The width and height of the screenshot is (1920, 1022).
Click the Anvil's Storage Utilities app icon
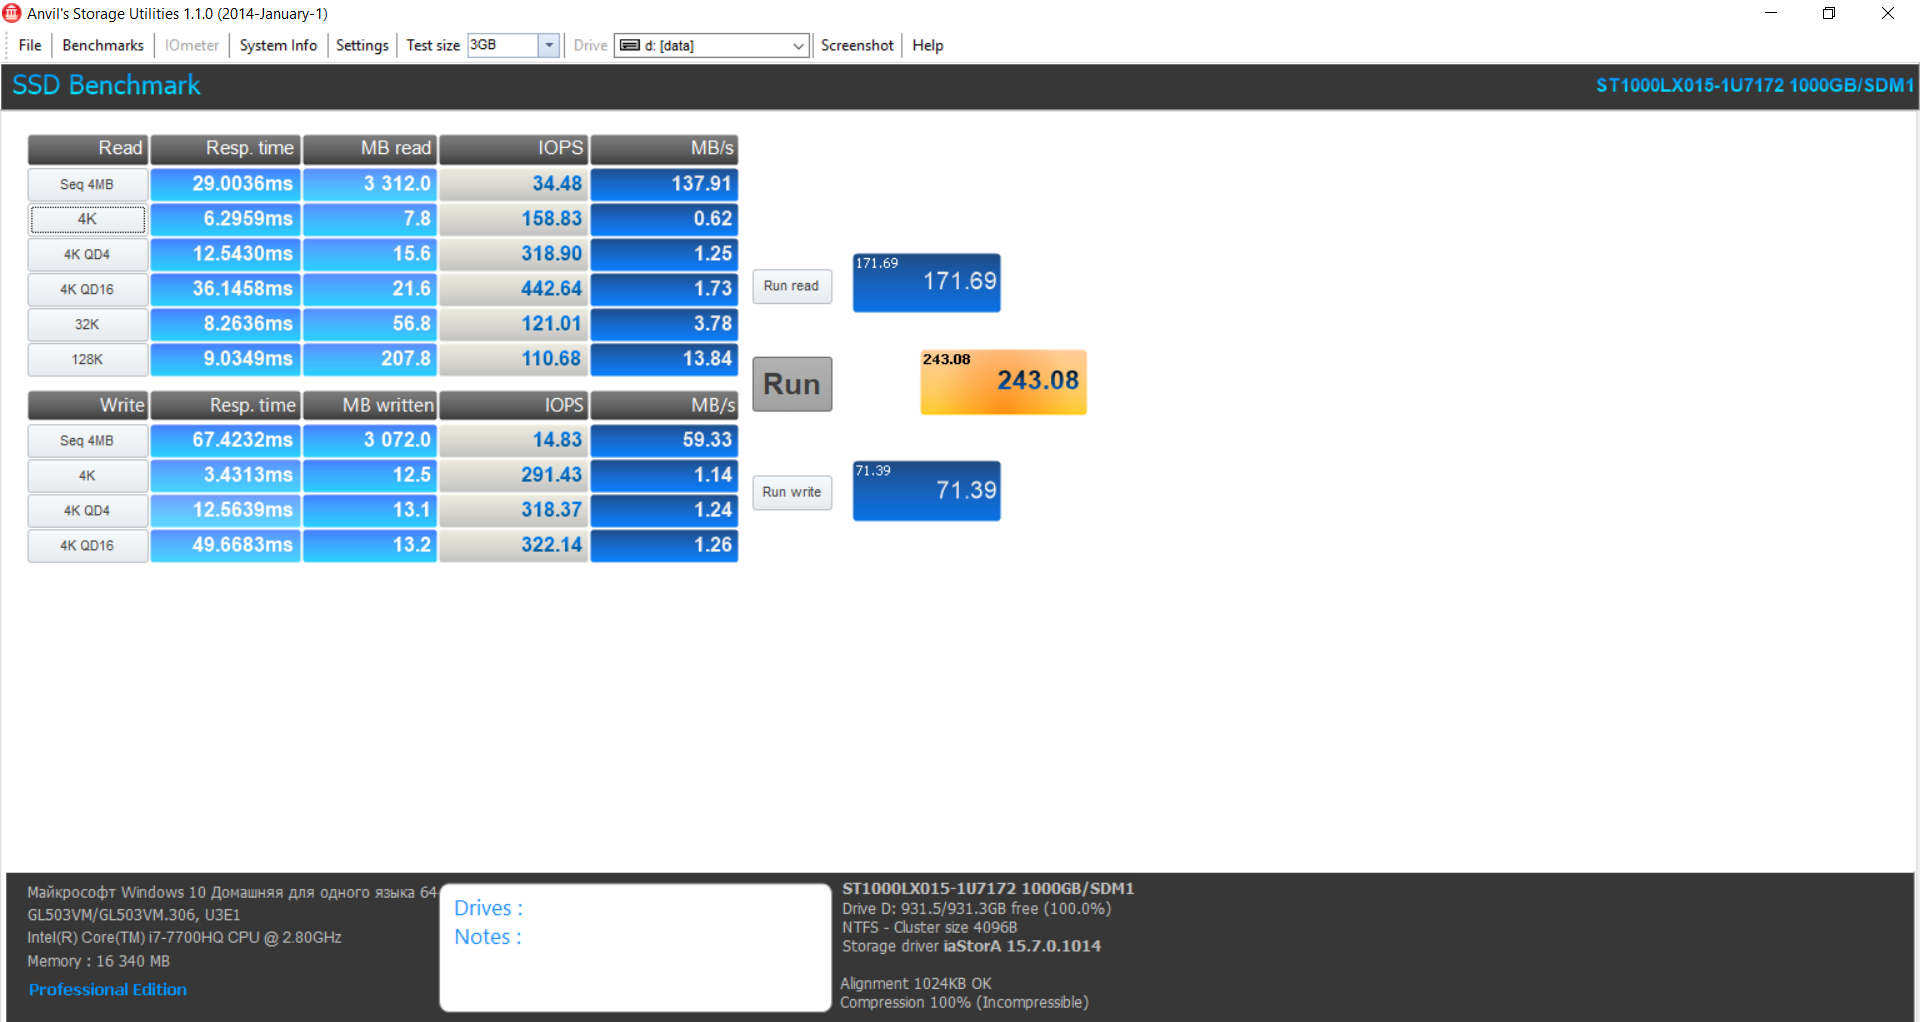[x=12, y=13]
